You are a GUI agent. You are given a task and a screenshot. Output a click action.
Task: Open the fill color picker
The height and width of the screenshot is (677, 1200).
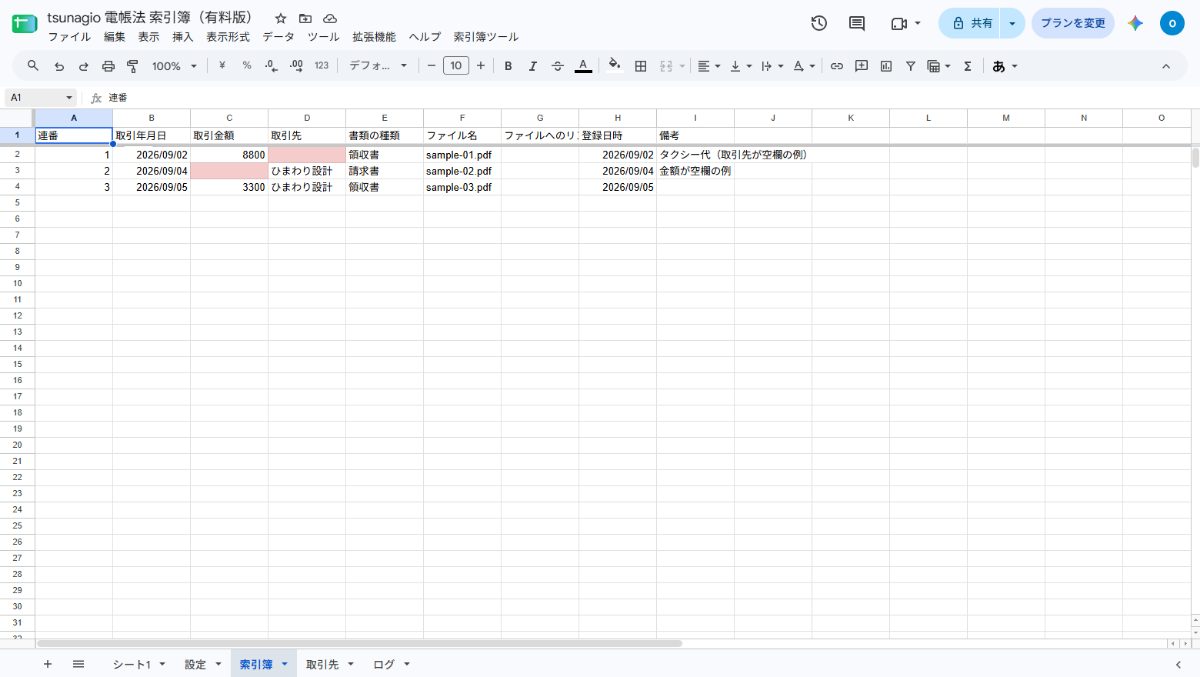point(614,66)
